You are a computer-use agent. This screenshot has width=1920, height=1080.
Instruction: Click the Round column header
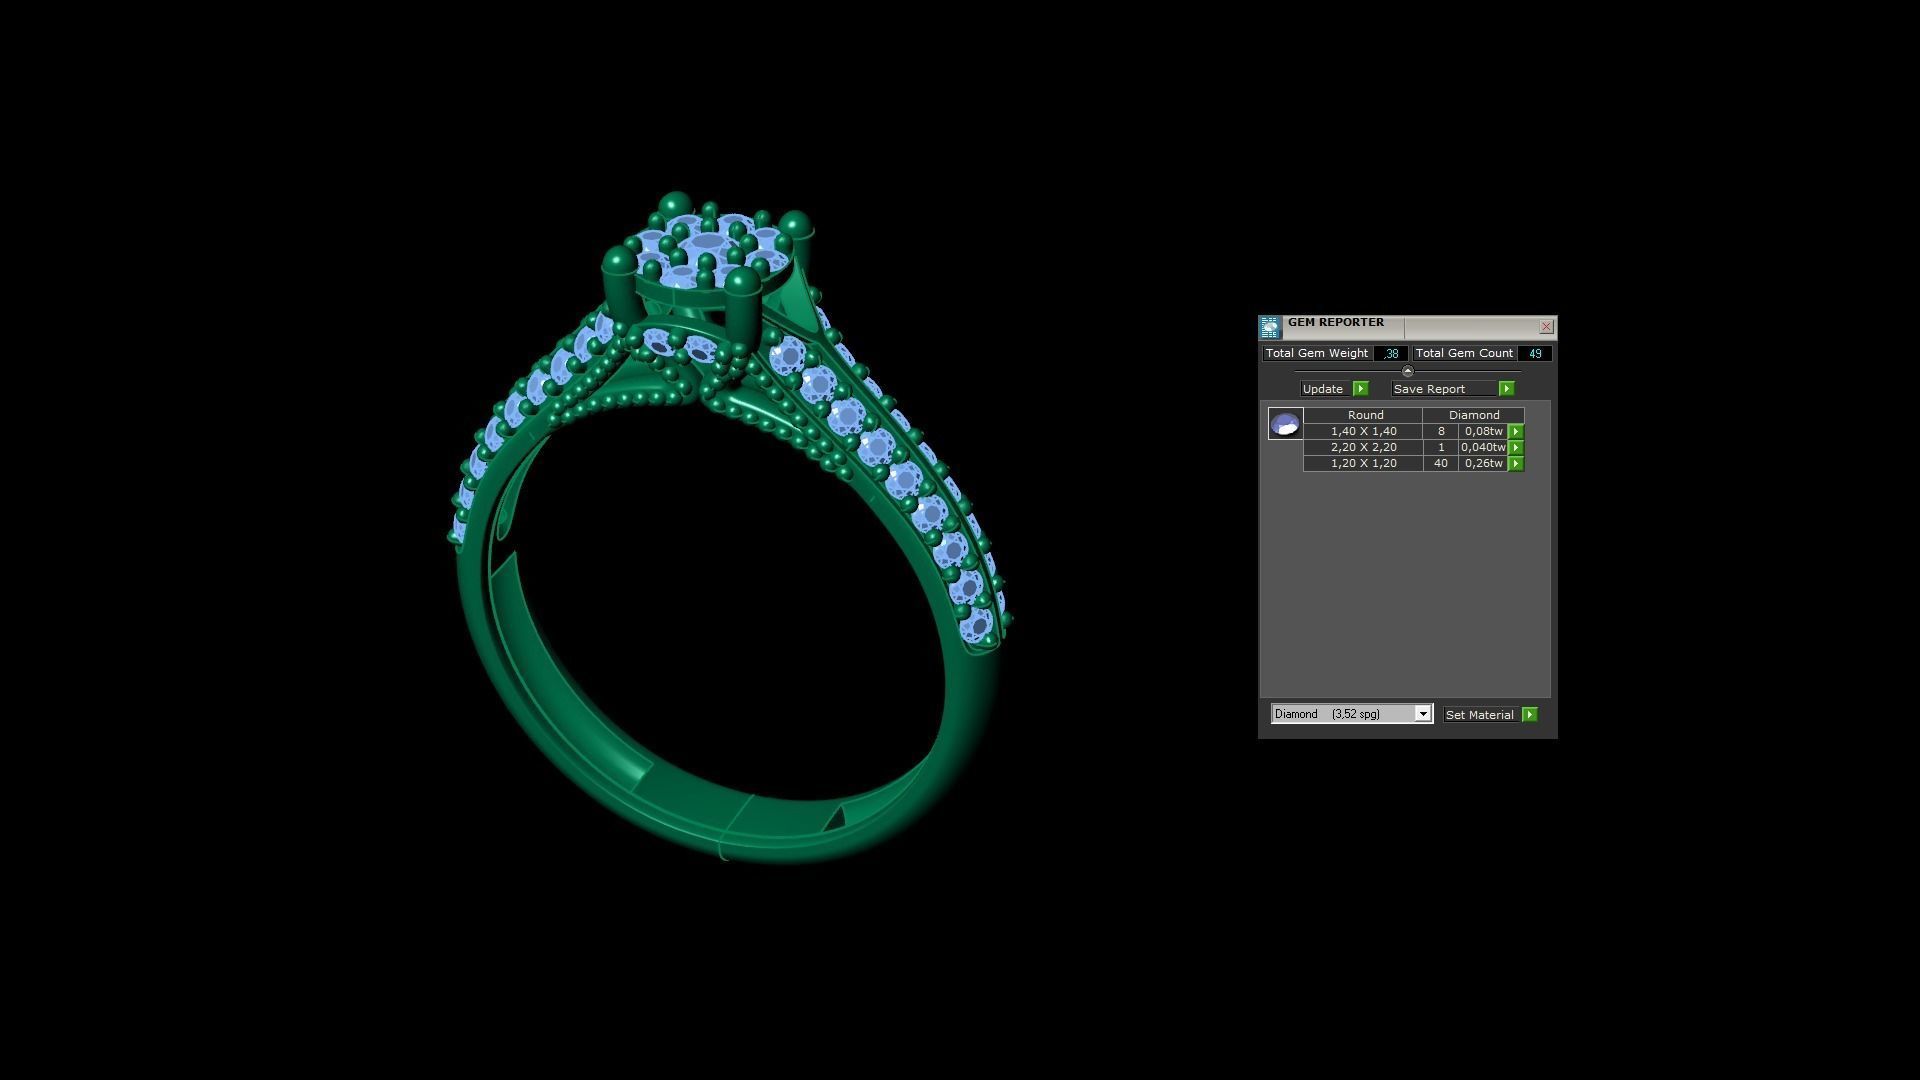point(1364,415)
